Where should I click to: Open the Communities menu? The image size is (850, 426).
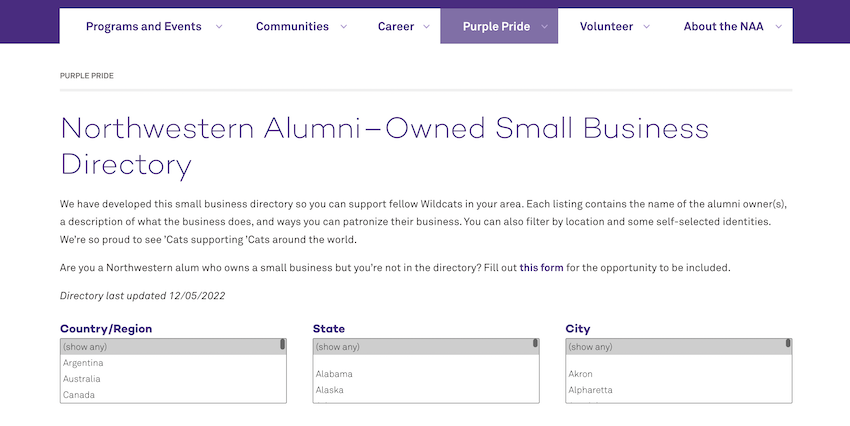click(x=292, y=27)
